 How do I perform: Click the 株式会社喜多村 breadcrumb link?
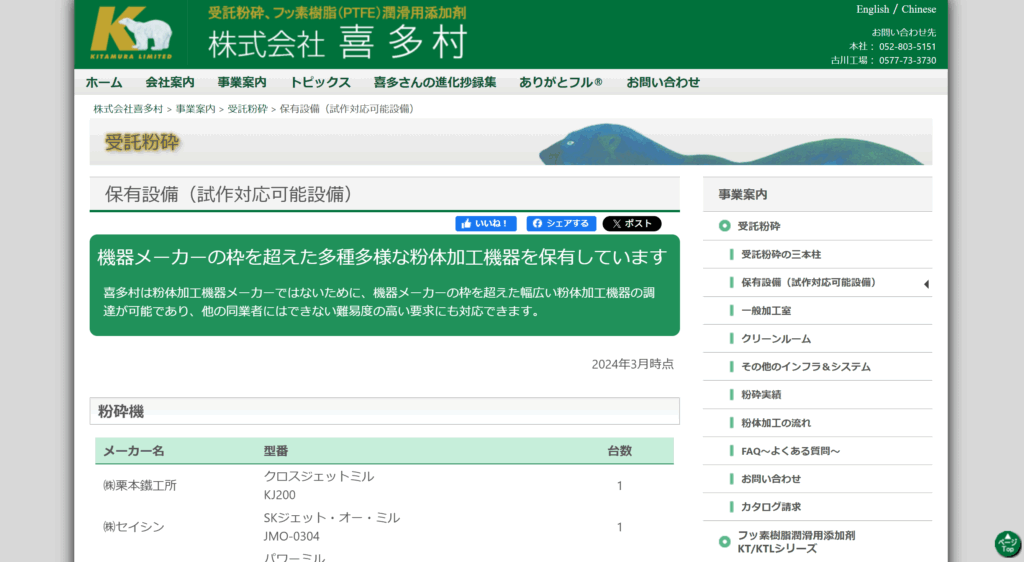pos(128,108)
